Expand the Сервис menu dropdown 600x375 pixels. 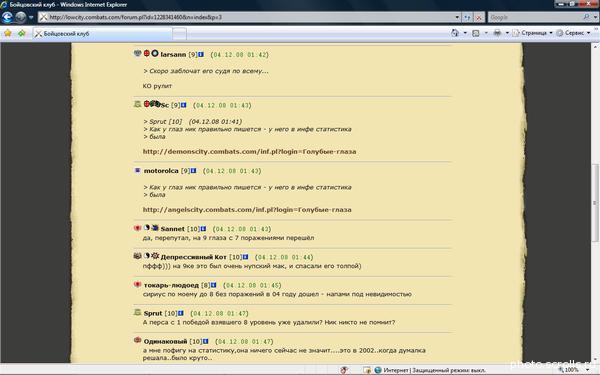[589, 33]
